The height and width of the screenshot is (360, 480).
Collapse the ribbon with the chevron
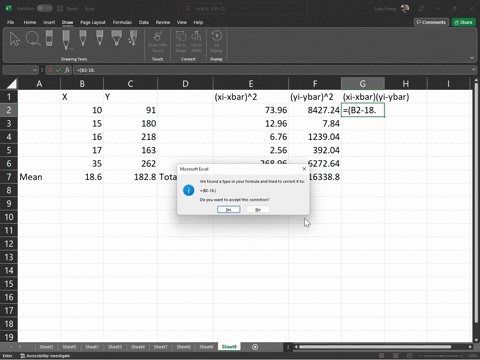tap(472, 58)
